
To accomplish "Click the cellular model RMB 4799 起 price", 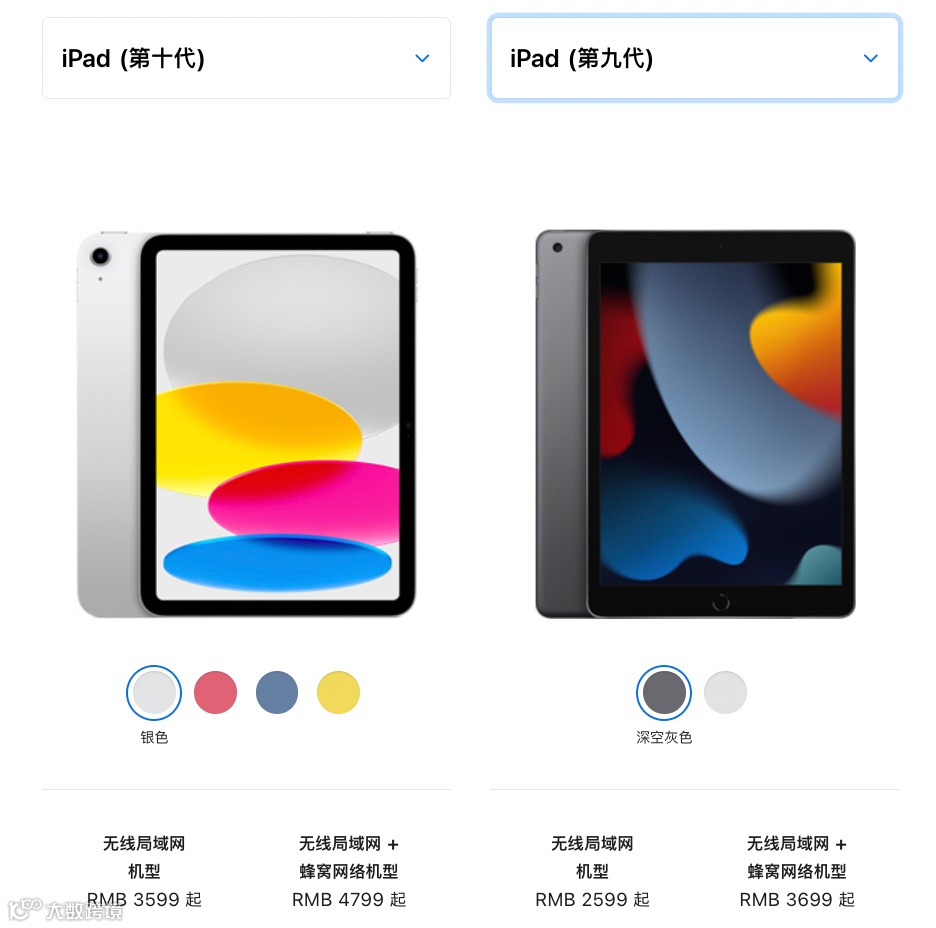I will [349, 899].
